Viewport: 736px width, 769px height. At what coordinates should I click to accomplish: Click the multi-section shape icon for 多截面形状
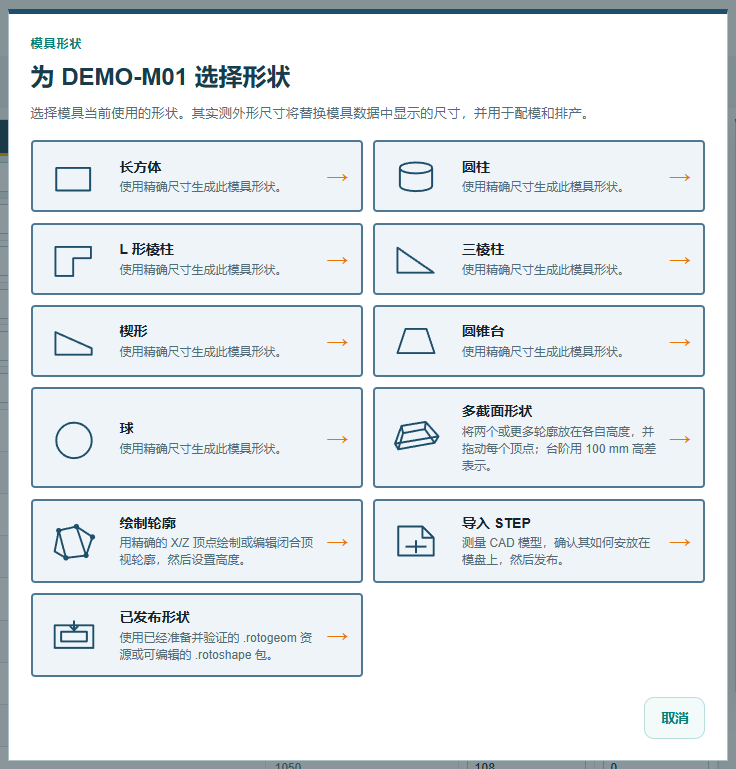coord(416,435)
